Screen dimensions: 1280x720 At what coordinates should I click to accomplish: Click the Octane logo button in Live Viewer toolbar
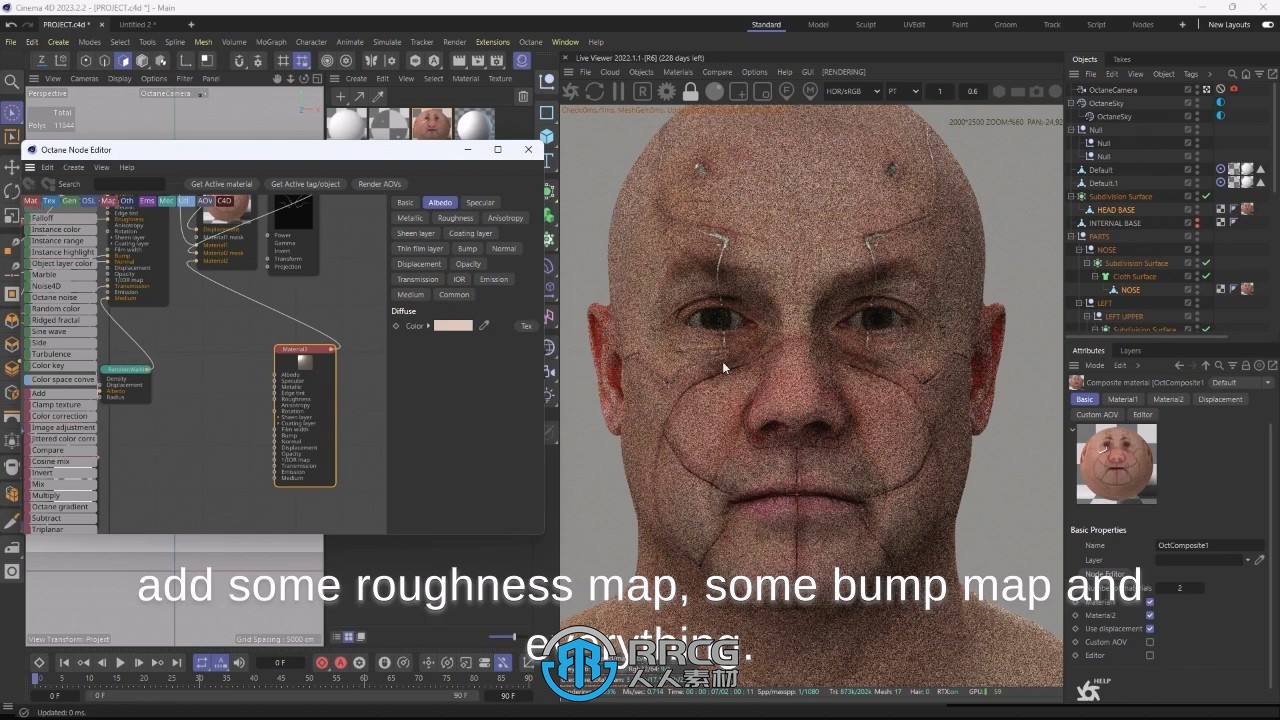click(x=570, y=91)
